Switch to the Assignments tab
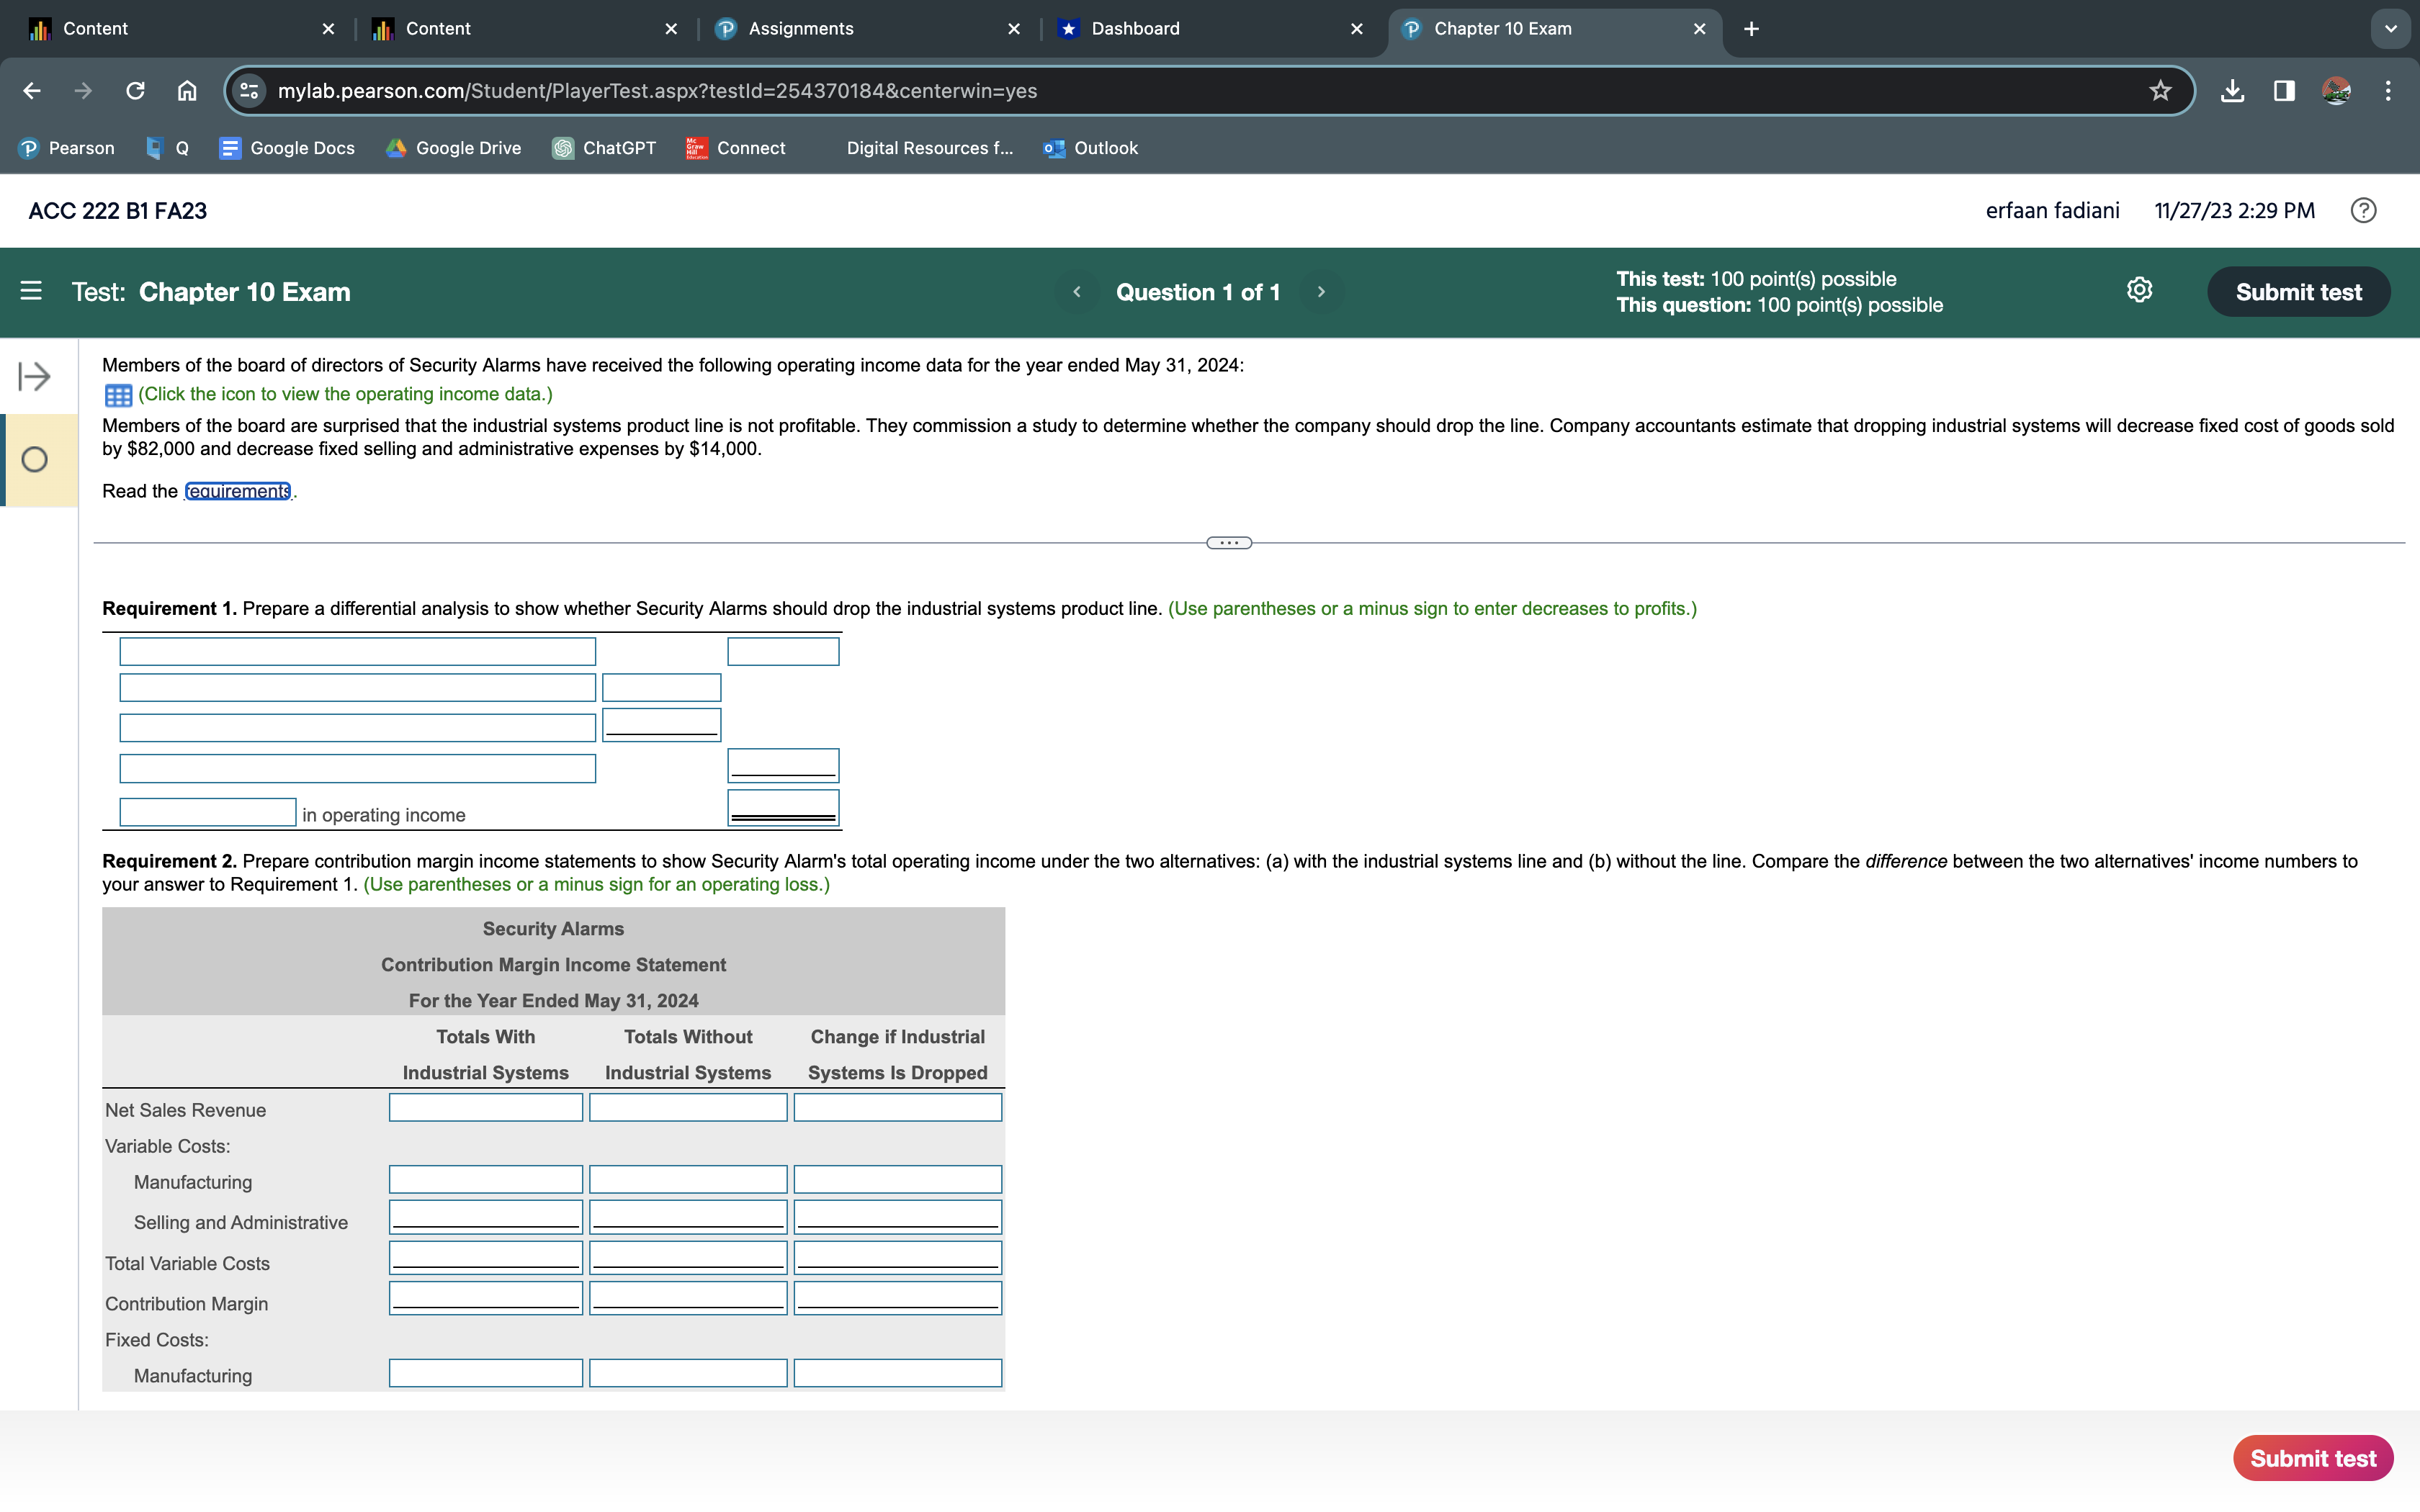Viewport: 2420px width, 1512px height. click(800, 29)
